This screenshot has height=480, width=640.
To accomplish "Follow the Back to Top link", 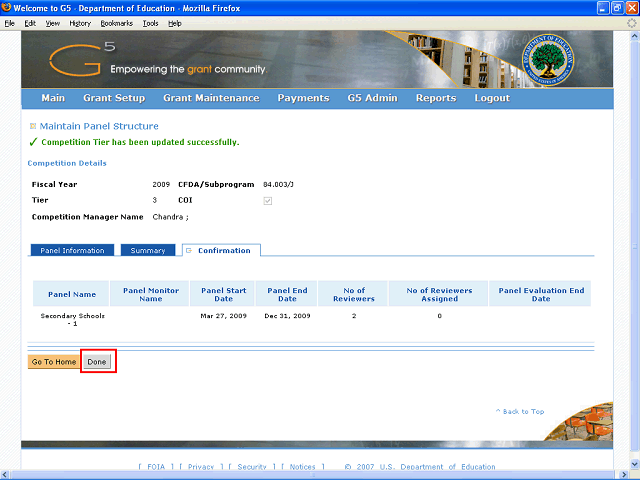I will point(520,411).
